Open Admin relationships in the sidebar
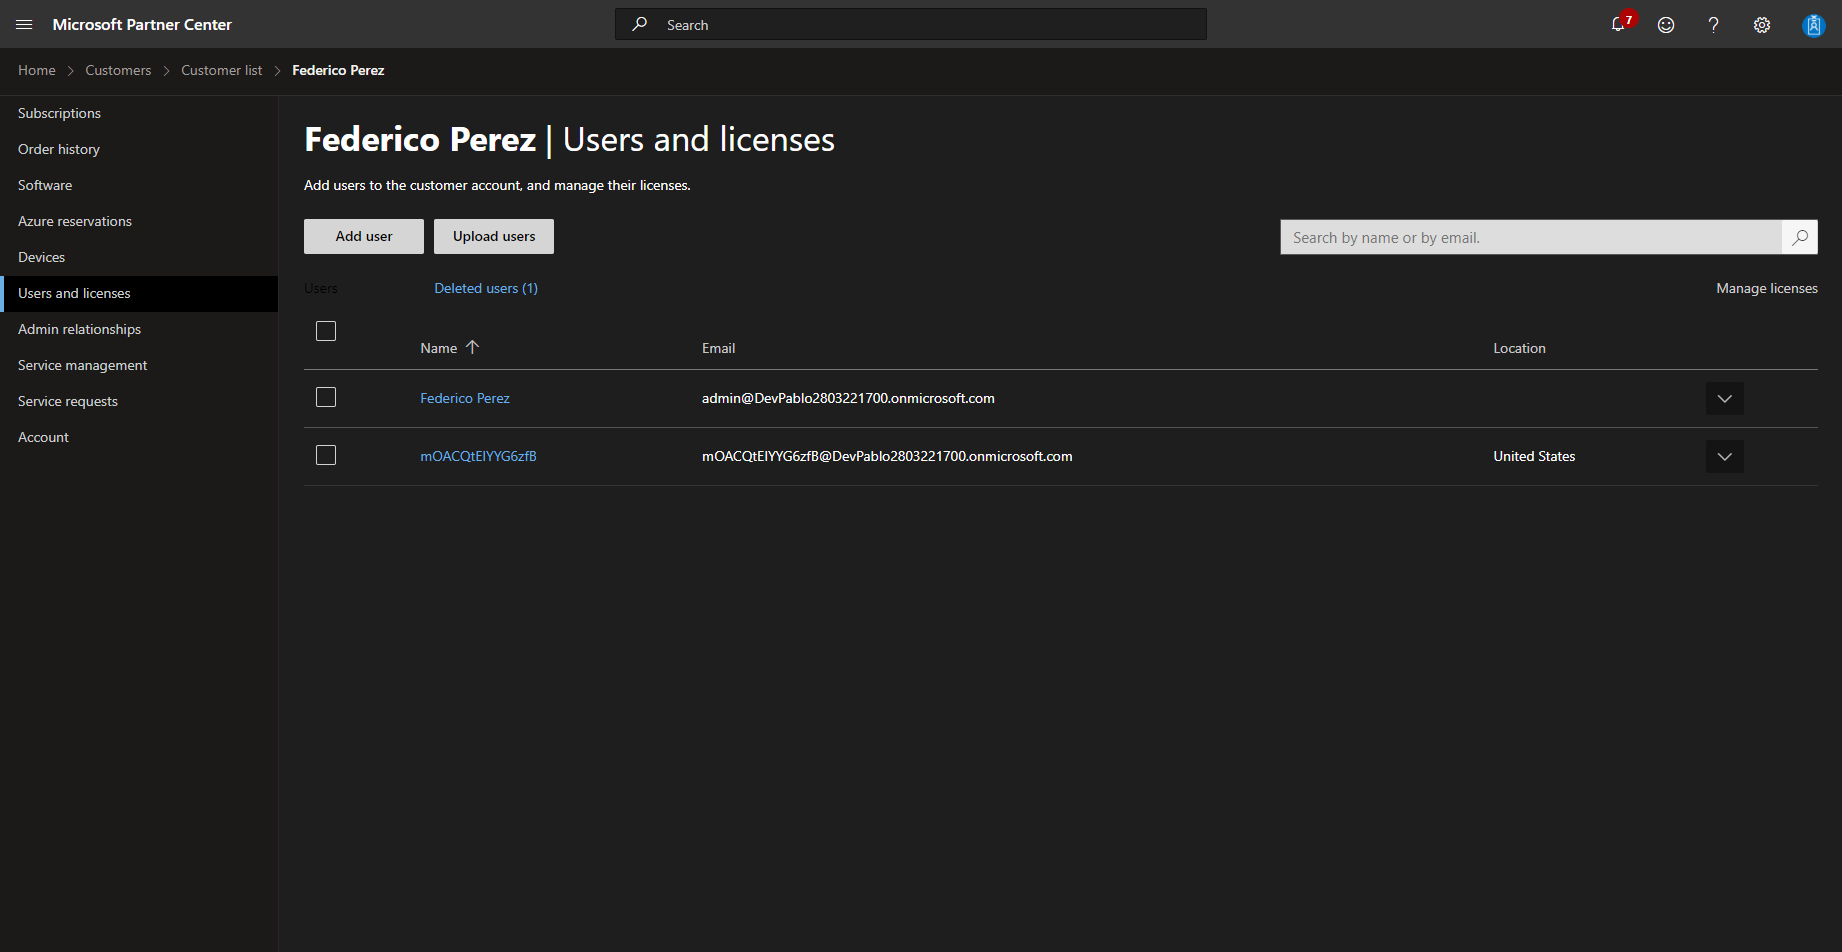 pos(139,329)
